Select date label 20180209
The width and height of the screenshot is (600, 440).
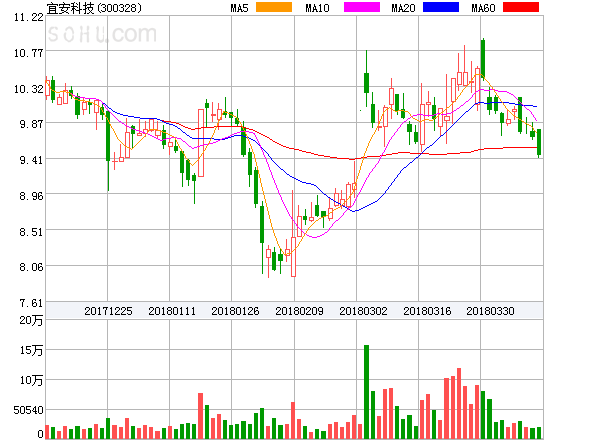coord(299,311)
